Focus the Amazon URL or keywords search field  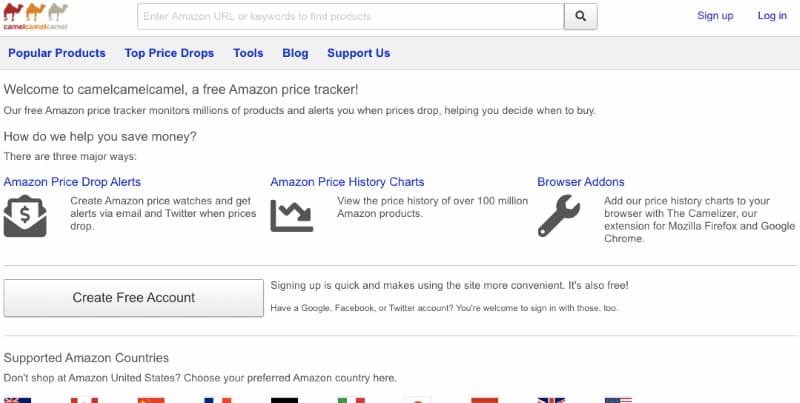coord(351,16)
